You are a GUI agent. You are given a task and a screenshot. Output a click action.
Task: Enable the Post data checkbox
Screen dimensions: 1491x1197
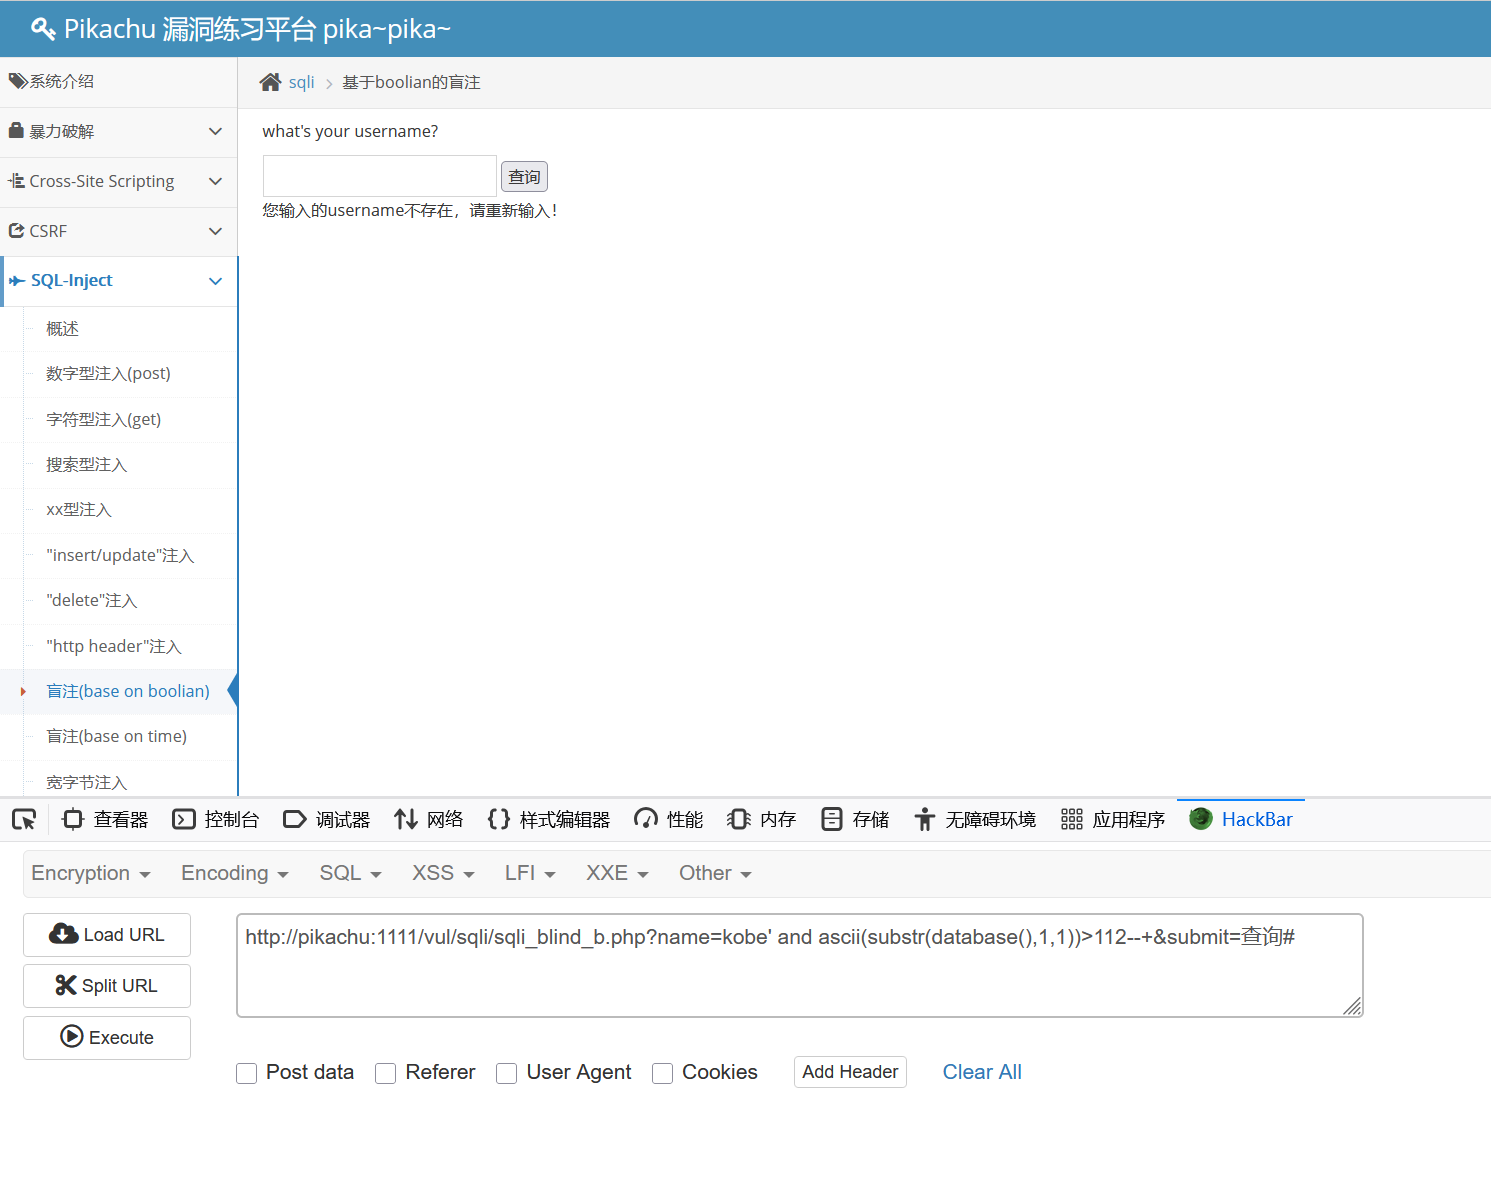pyautogui.click(x=247, y=1073)
